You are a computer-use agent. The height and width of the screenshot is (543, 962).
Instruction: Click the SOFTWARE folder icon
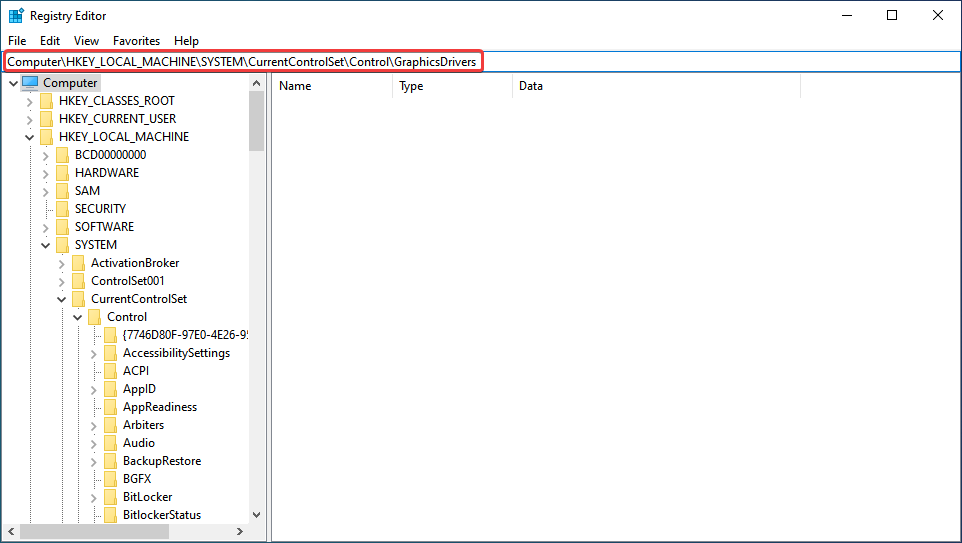pos(63,226)
